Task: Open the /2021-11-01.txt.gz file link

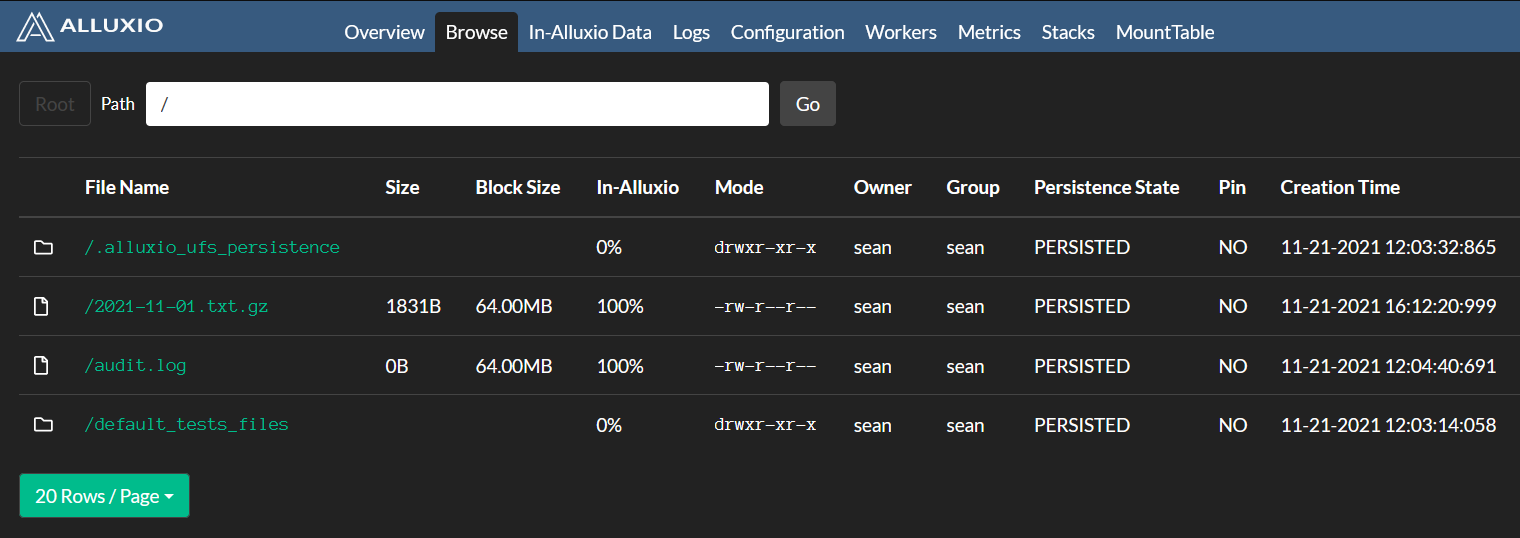Action: 177,306
